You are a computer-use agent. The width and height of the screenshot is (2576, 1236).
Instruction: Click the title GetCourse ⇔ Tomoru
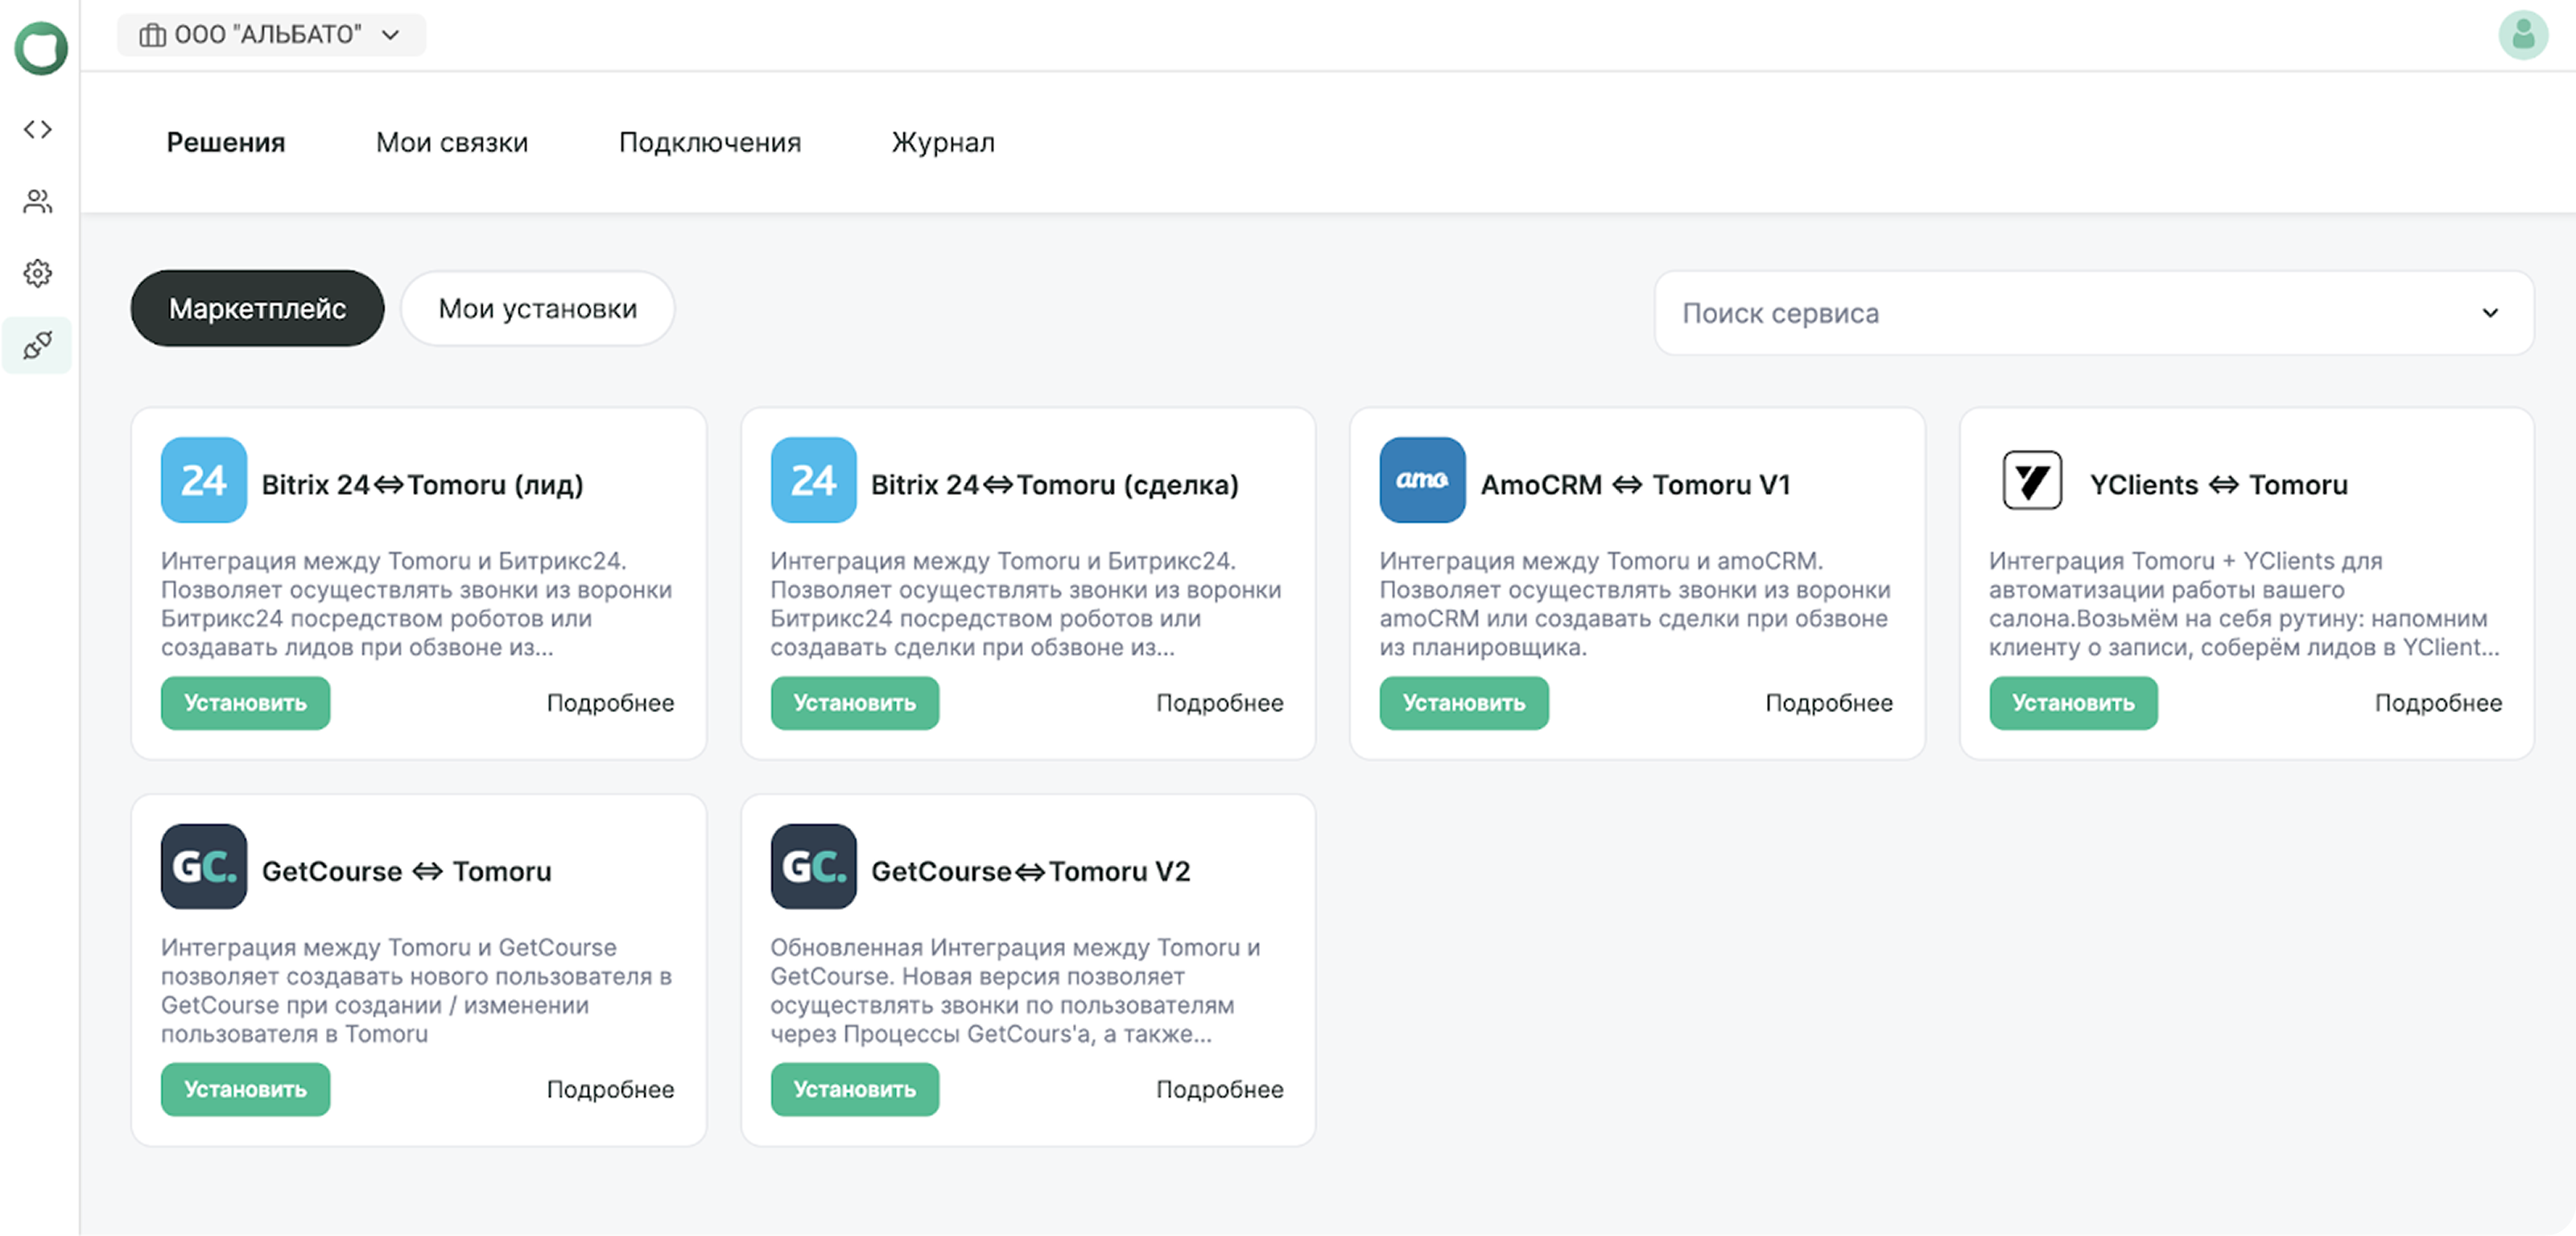(x=406, y=871)
